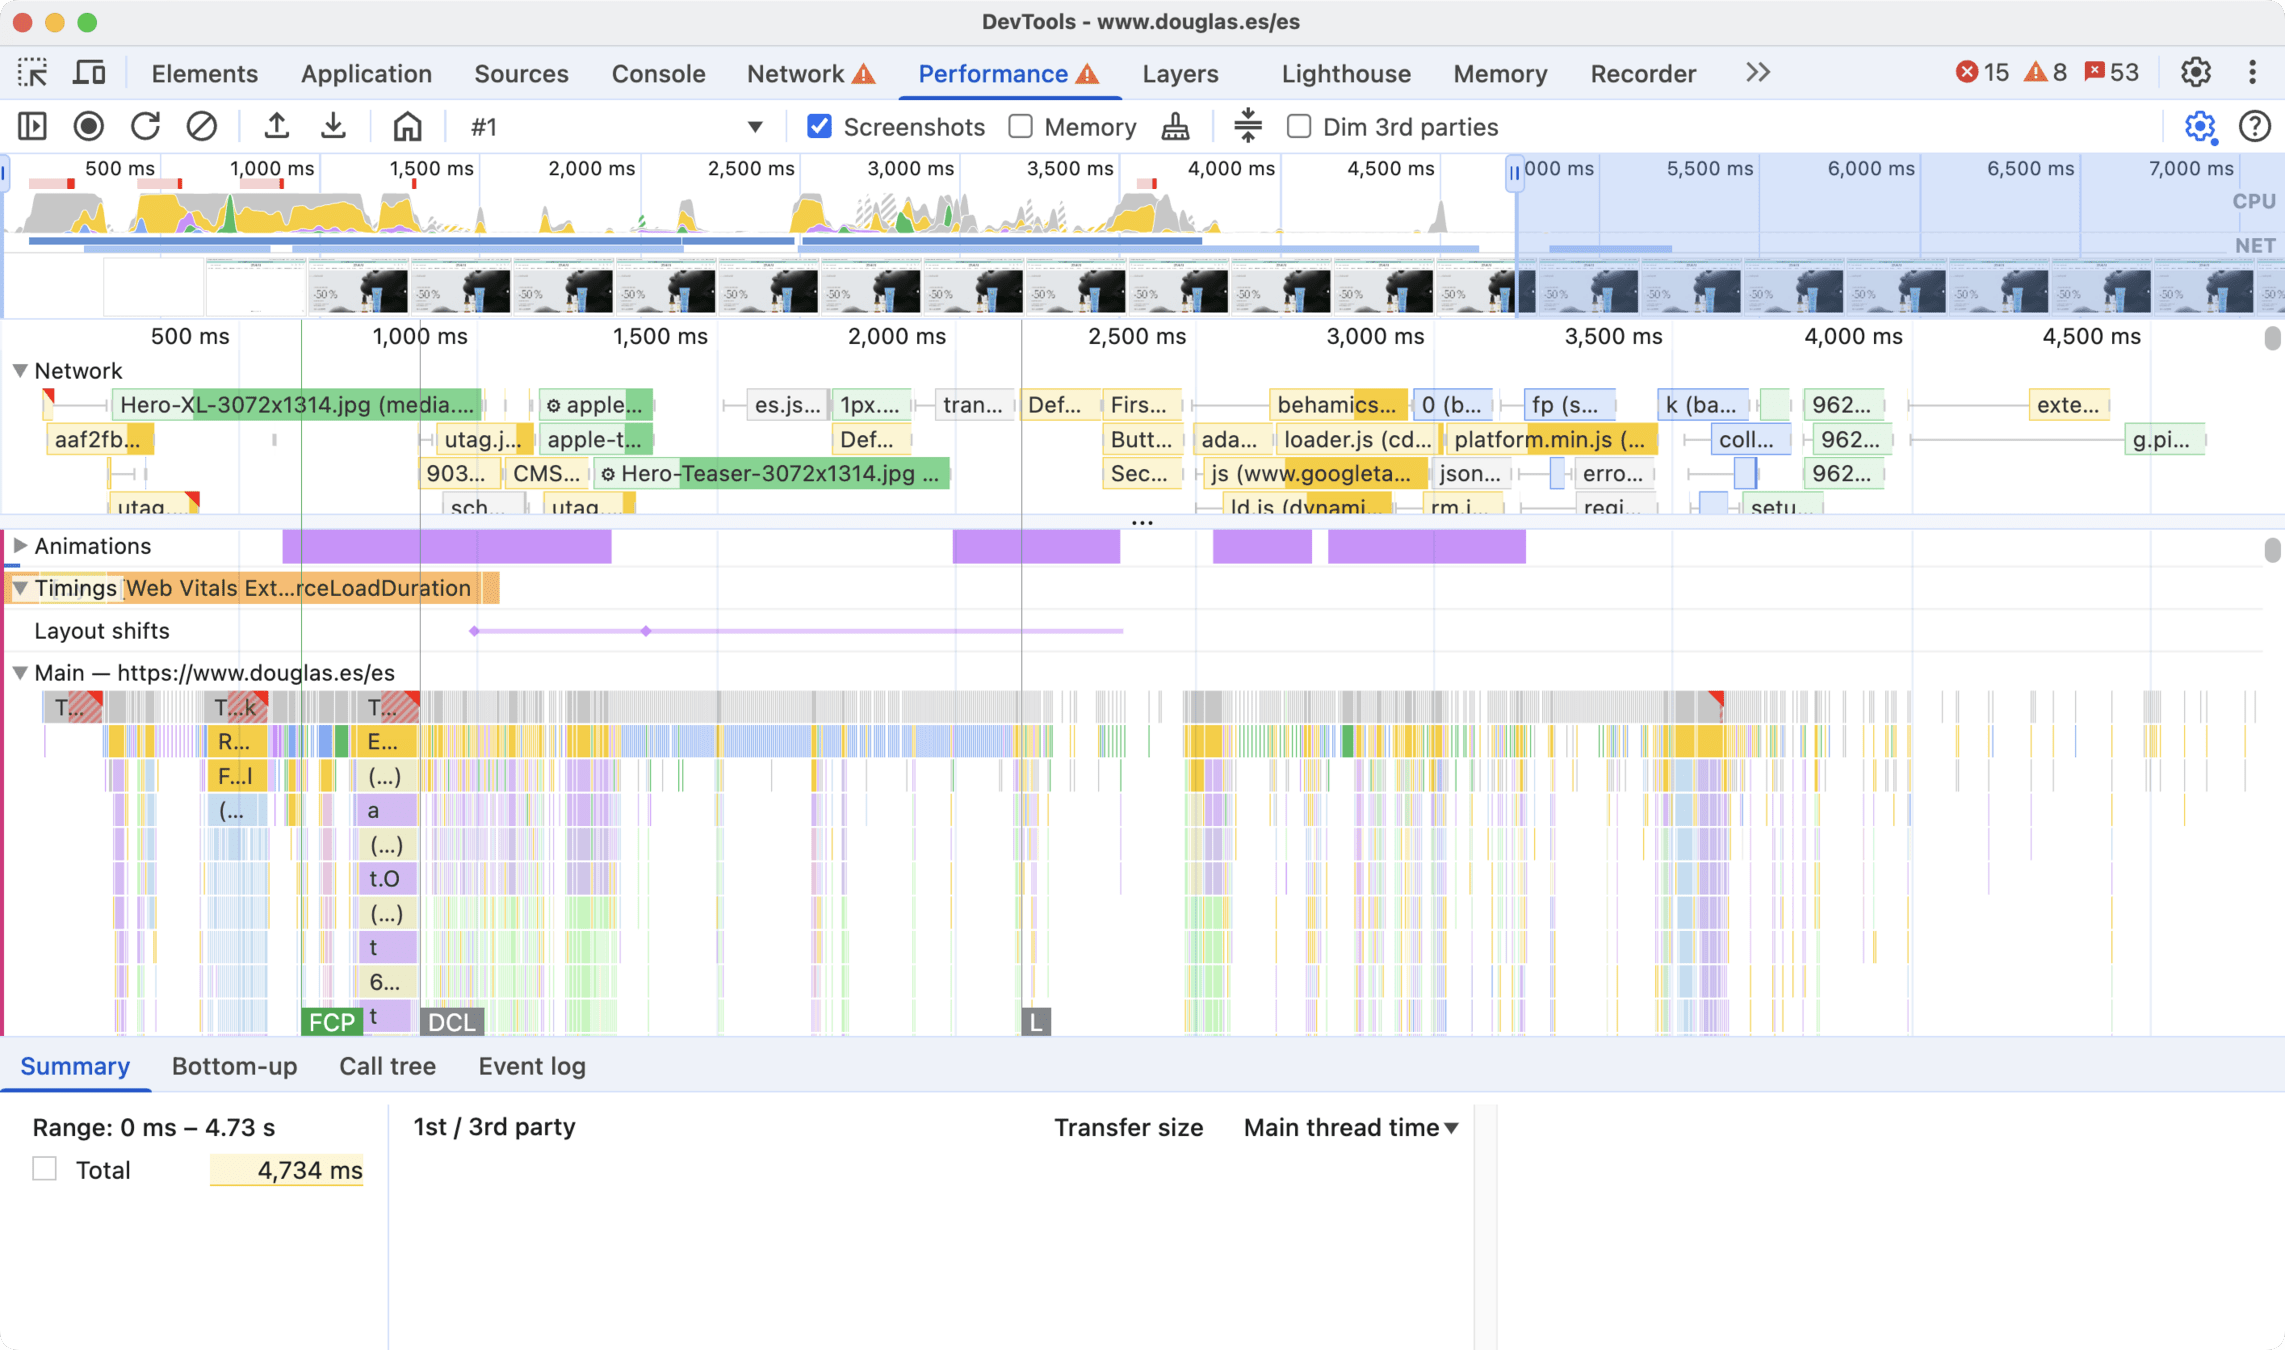Screen dimensions: 2285x1350
Task: Switch to the Bottom-up tab
Action: (x=234, y=1066)
